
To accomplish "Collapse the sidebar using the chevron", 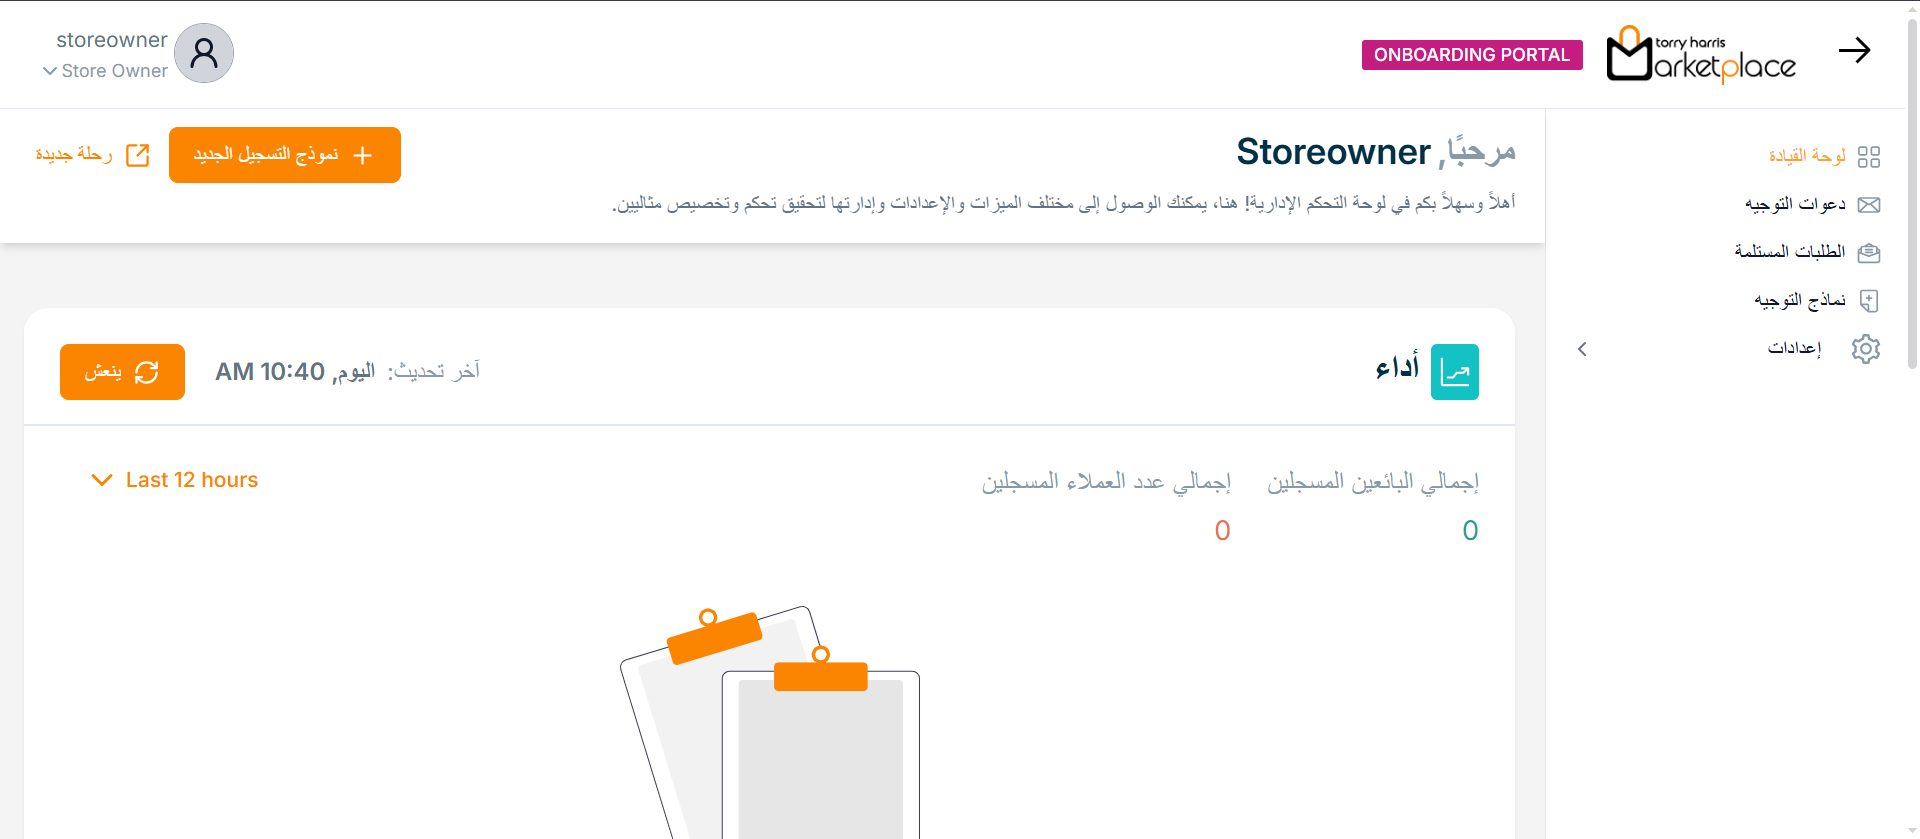I will (1582, 349).
